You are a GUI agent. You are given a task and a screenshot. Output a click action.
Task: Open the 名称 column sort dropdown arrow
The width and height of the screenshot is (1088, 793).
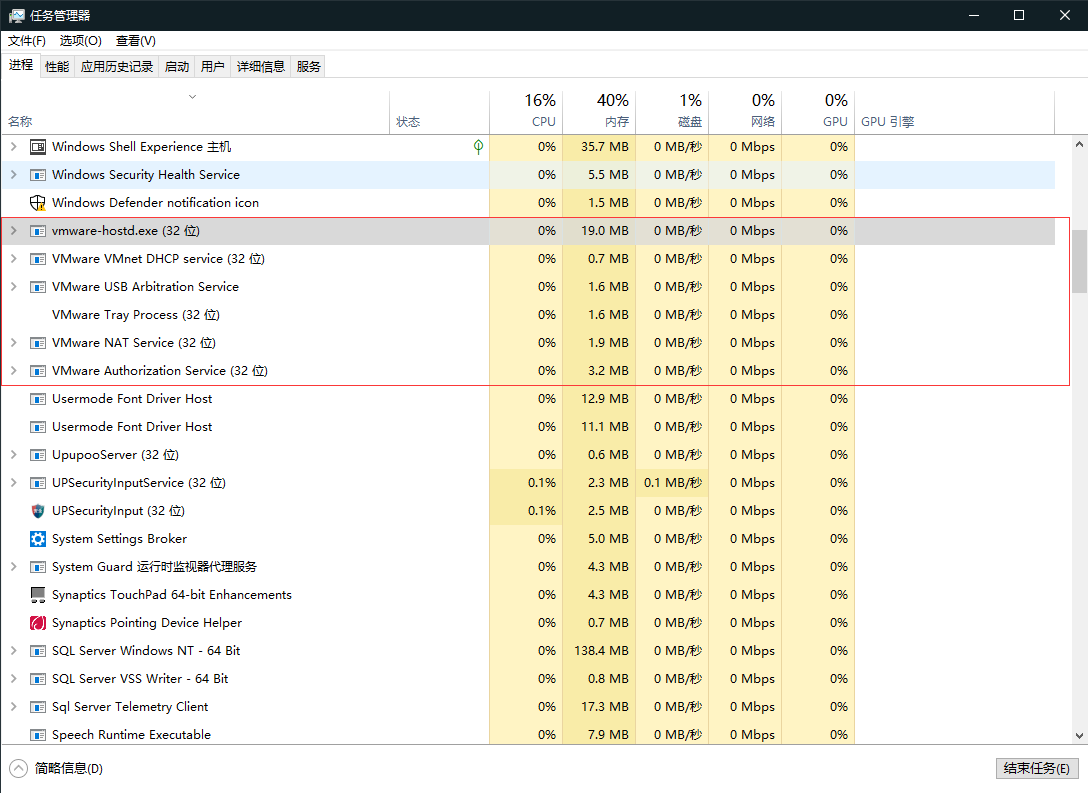[x=192, y=96]
